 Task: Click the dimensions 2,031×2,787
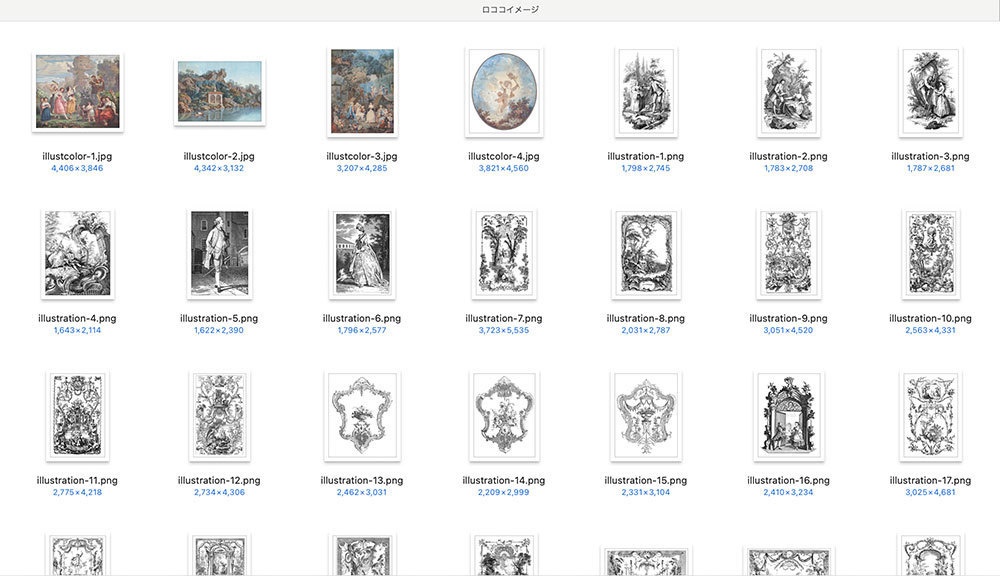pyautogui.click(x=646, y=330)
